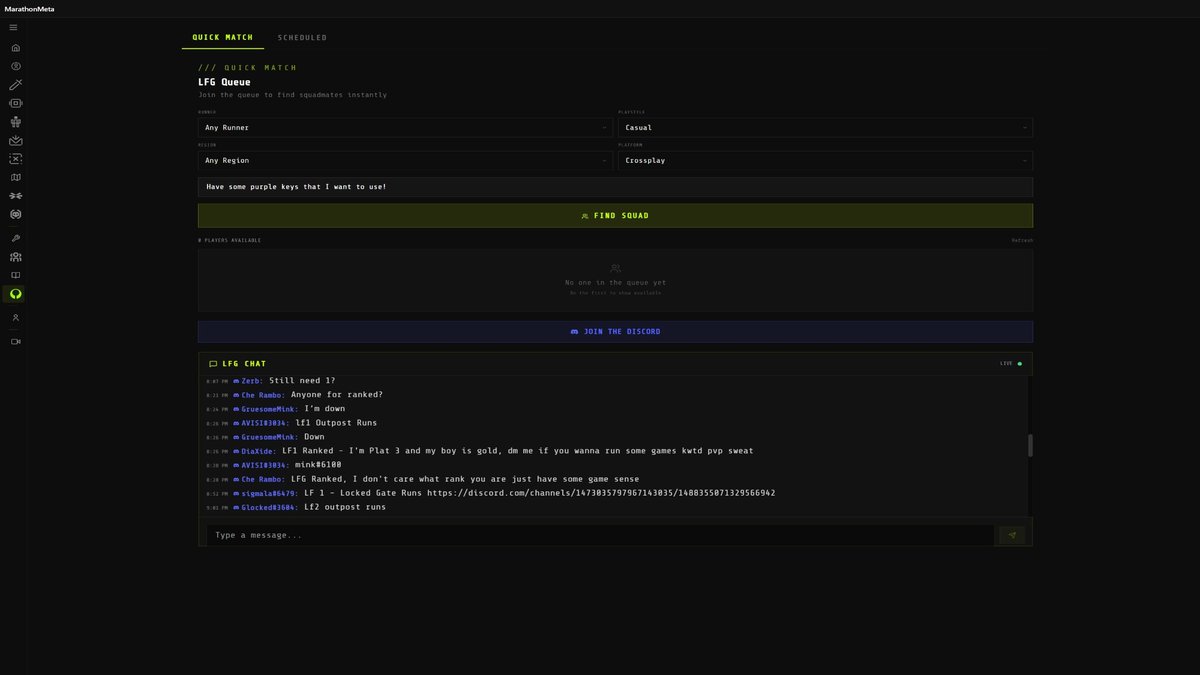Select the highlighted headset LFG sidebar icon
The image size is (1200, 675).
[x=15, y=294]
